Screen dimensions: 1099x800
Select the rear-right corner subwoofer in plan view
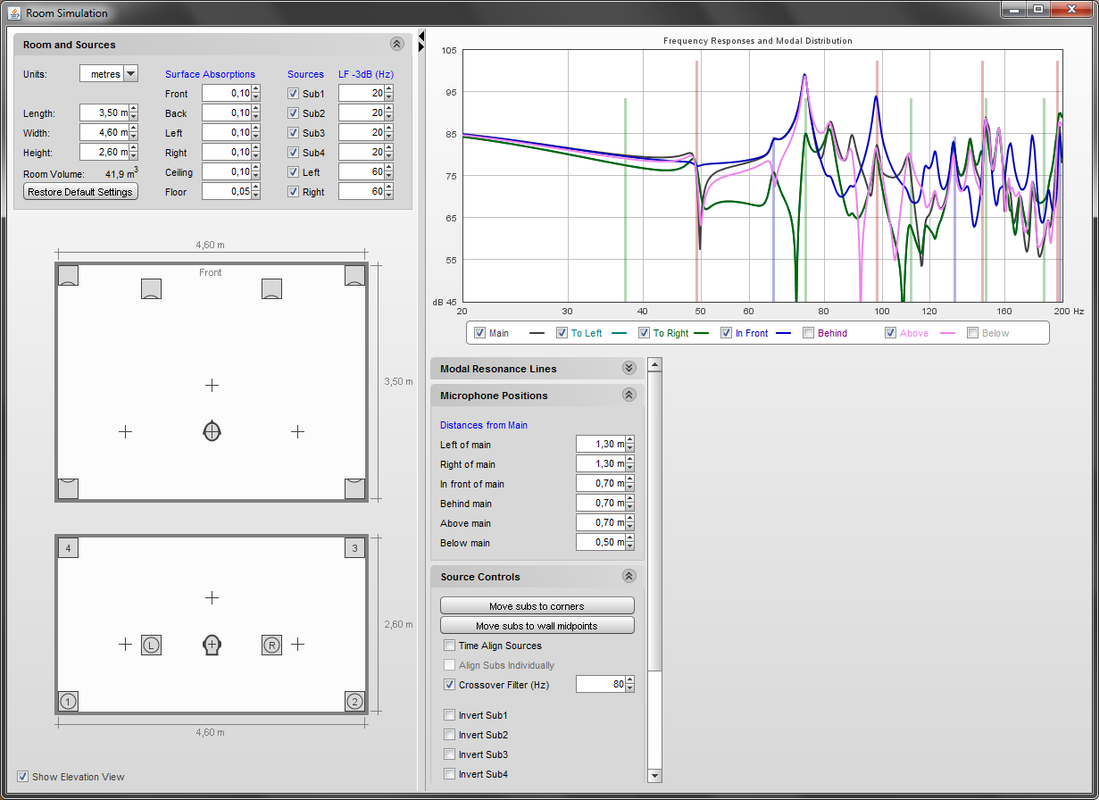coord(355,488)
